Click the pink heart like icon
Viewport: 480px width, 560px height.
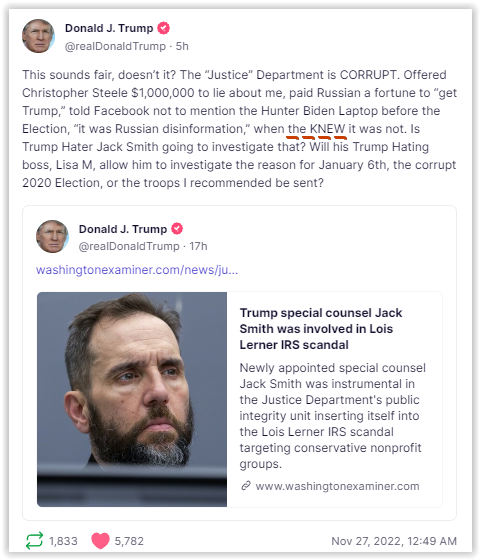click(100, 541)
